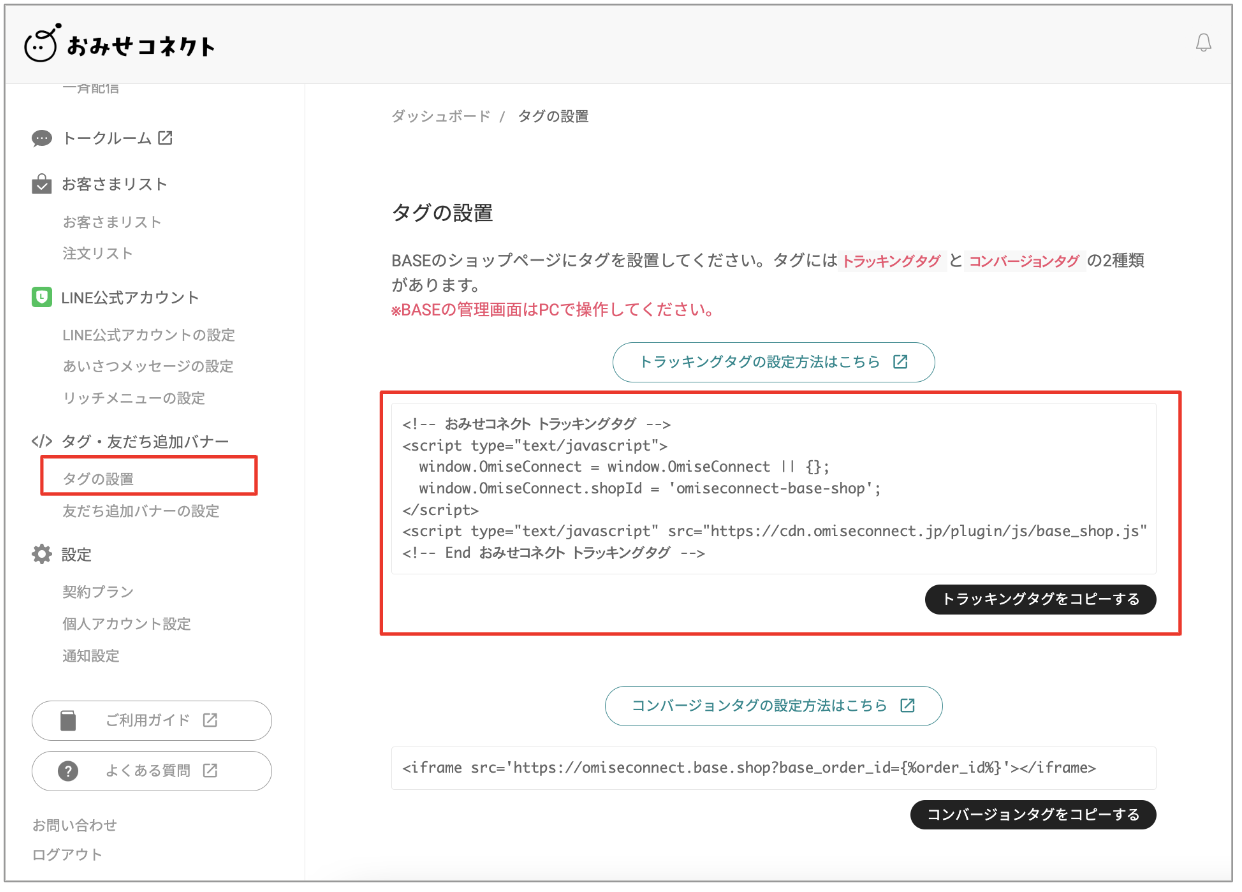
Task: Click the 設定 gear icon
Action: pos(42,554)
